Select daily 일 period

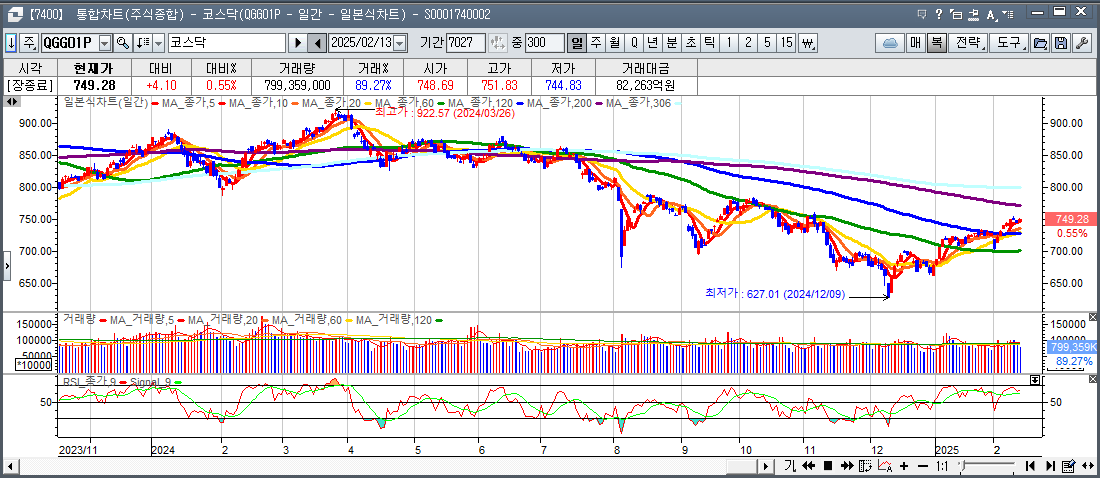pyautogui.click(x=577, y=43)
